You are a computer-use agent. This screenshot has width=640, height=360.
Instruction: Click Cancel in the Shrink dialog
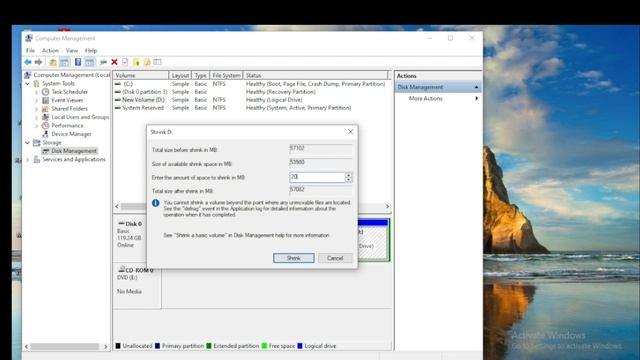point(335,258)
